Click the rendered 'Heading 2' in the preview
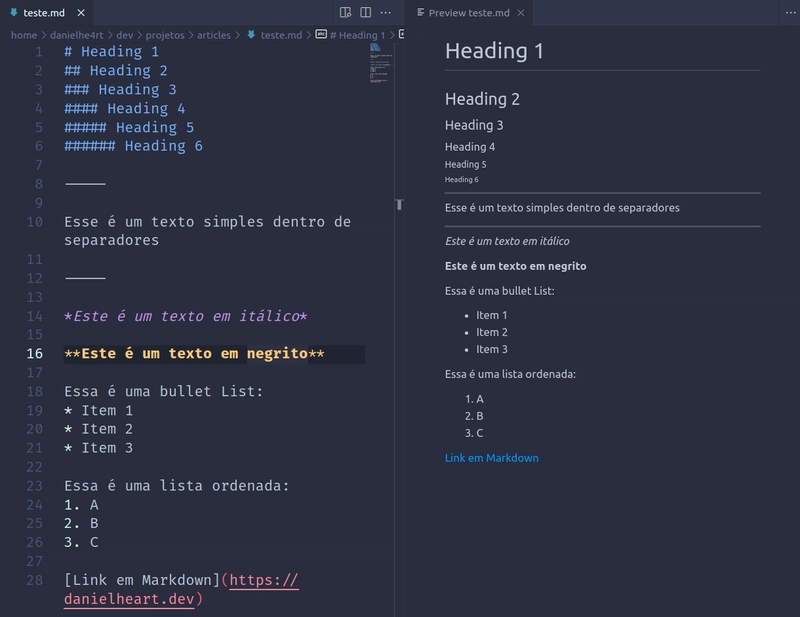Viewport: 800px width, 617px height. coord(482,99)
